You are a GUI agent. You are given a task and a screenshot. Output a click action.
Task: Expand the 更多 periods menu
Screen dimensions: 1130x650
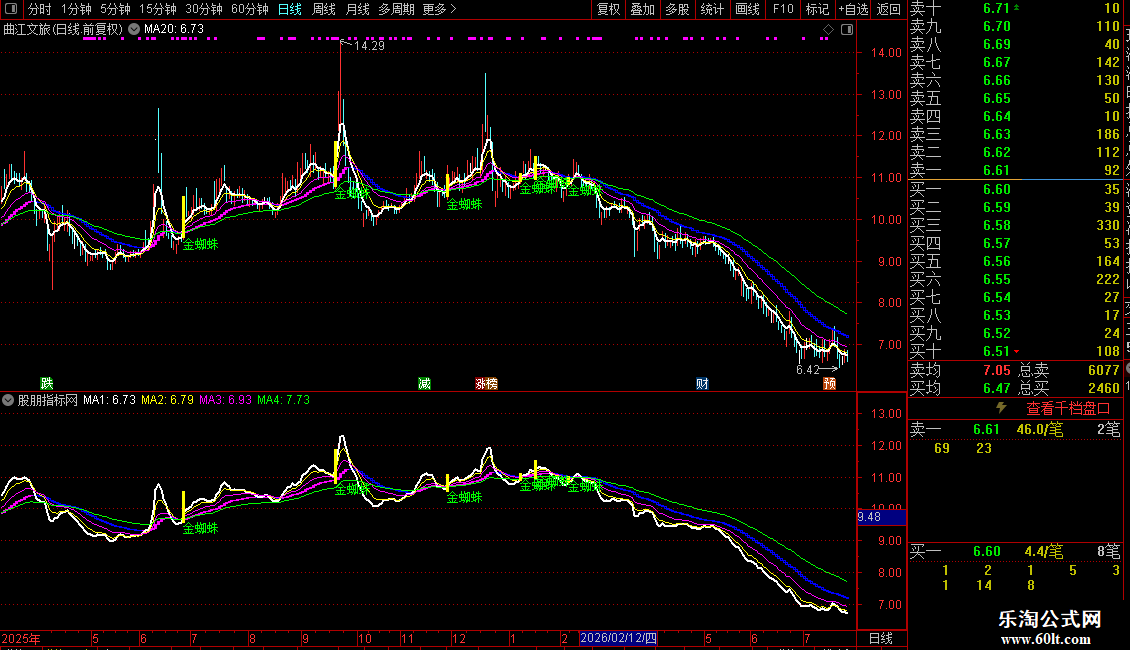439,9
